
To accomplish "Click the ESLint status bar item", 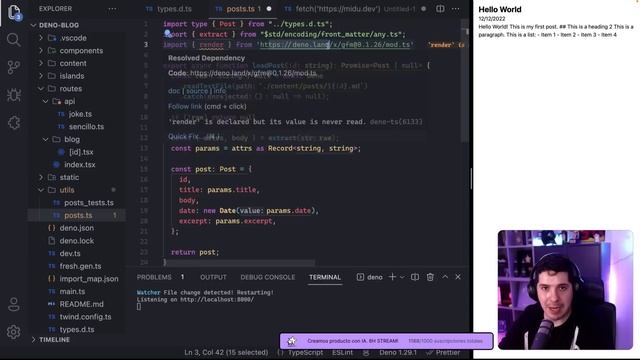I will pyautogui.click(x=342, y=352).
